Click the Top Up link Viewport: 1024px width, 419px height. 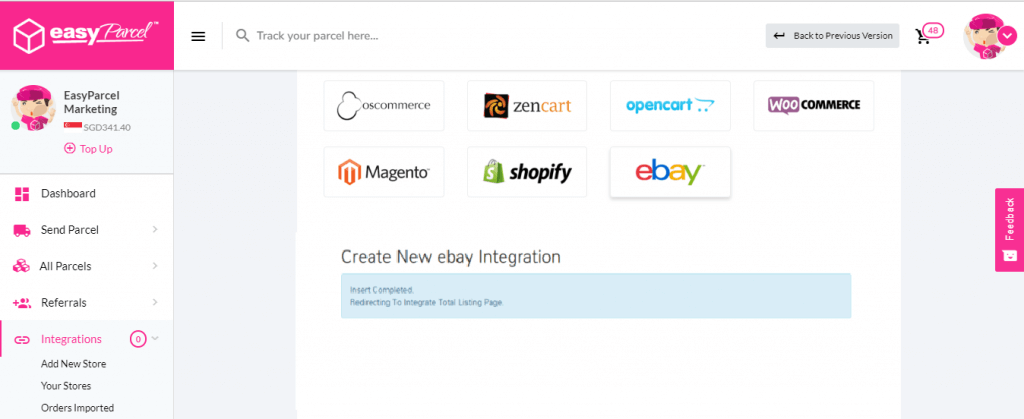coord(89,149)
